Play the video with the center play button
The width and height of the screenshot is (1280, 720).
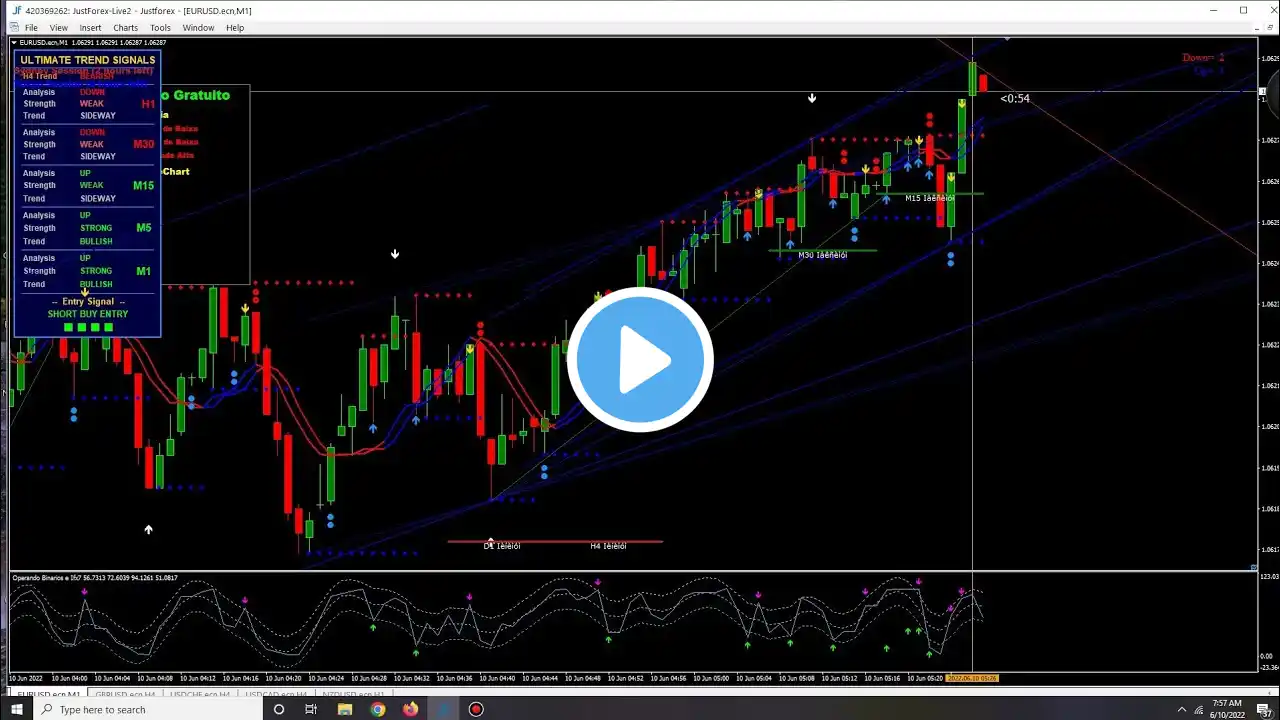(x=640, y=359)
